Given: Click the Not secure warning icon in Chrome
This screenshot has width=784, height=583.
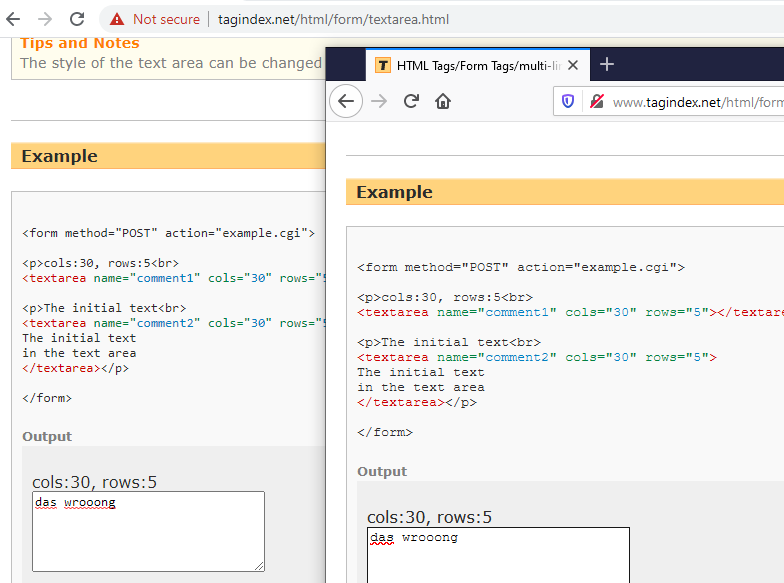Looking at the screenshot, I should [x=117, y=19].
